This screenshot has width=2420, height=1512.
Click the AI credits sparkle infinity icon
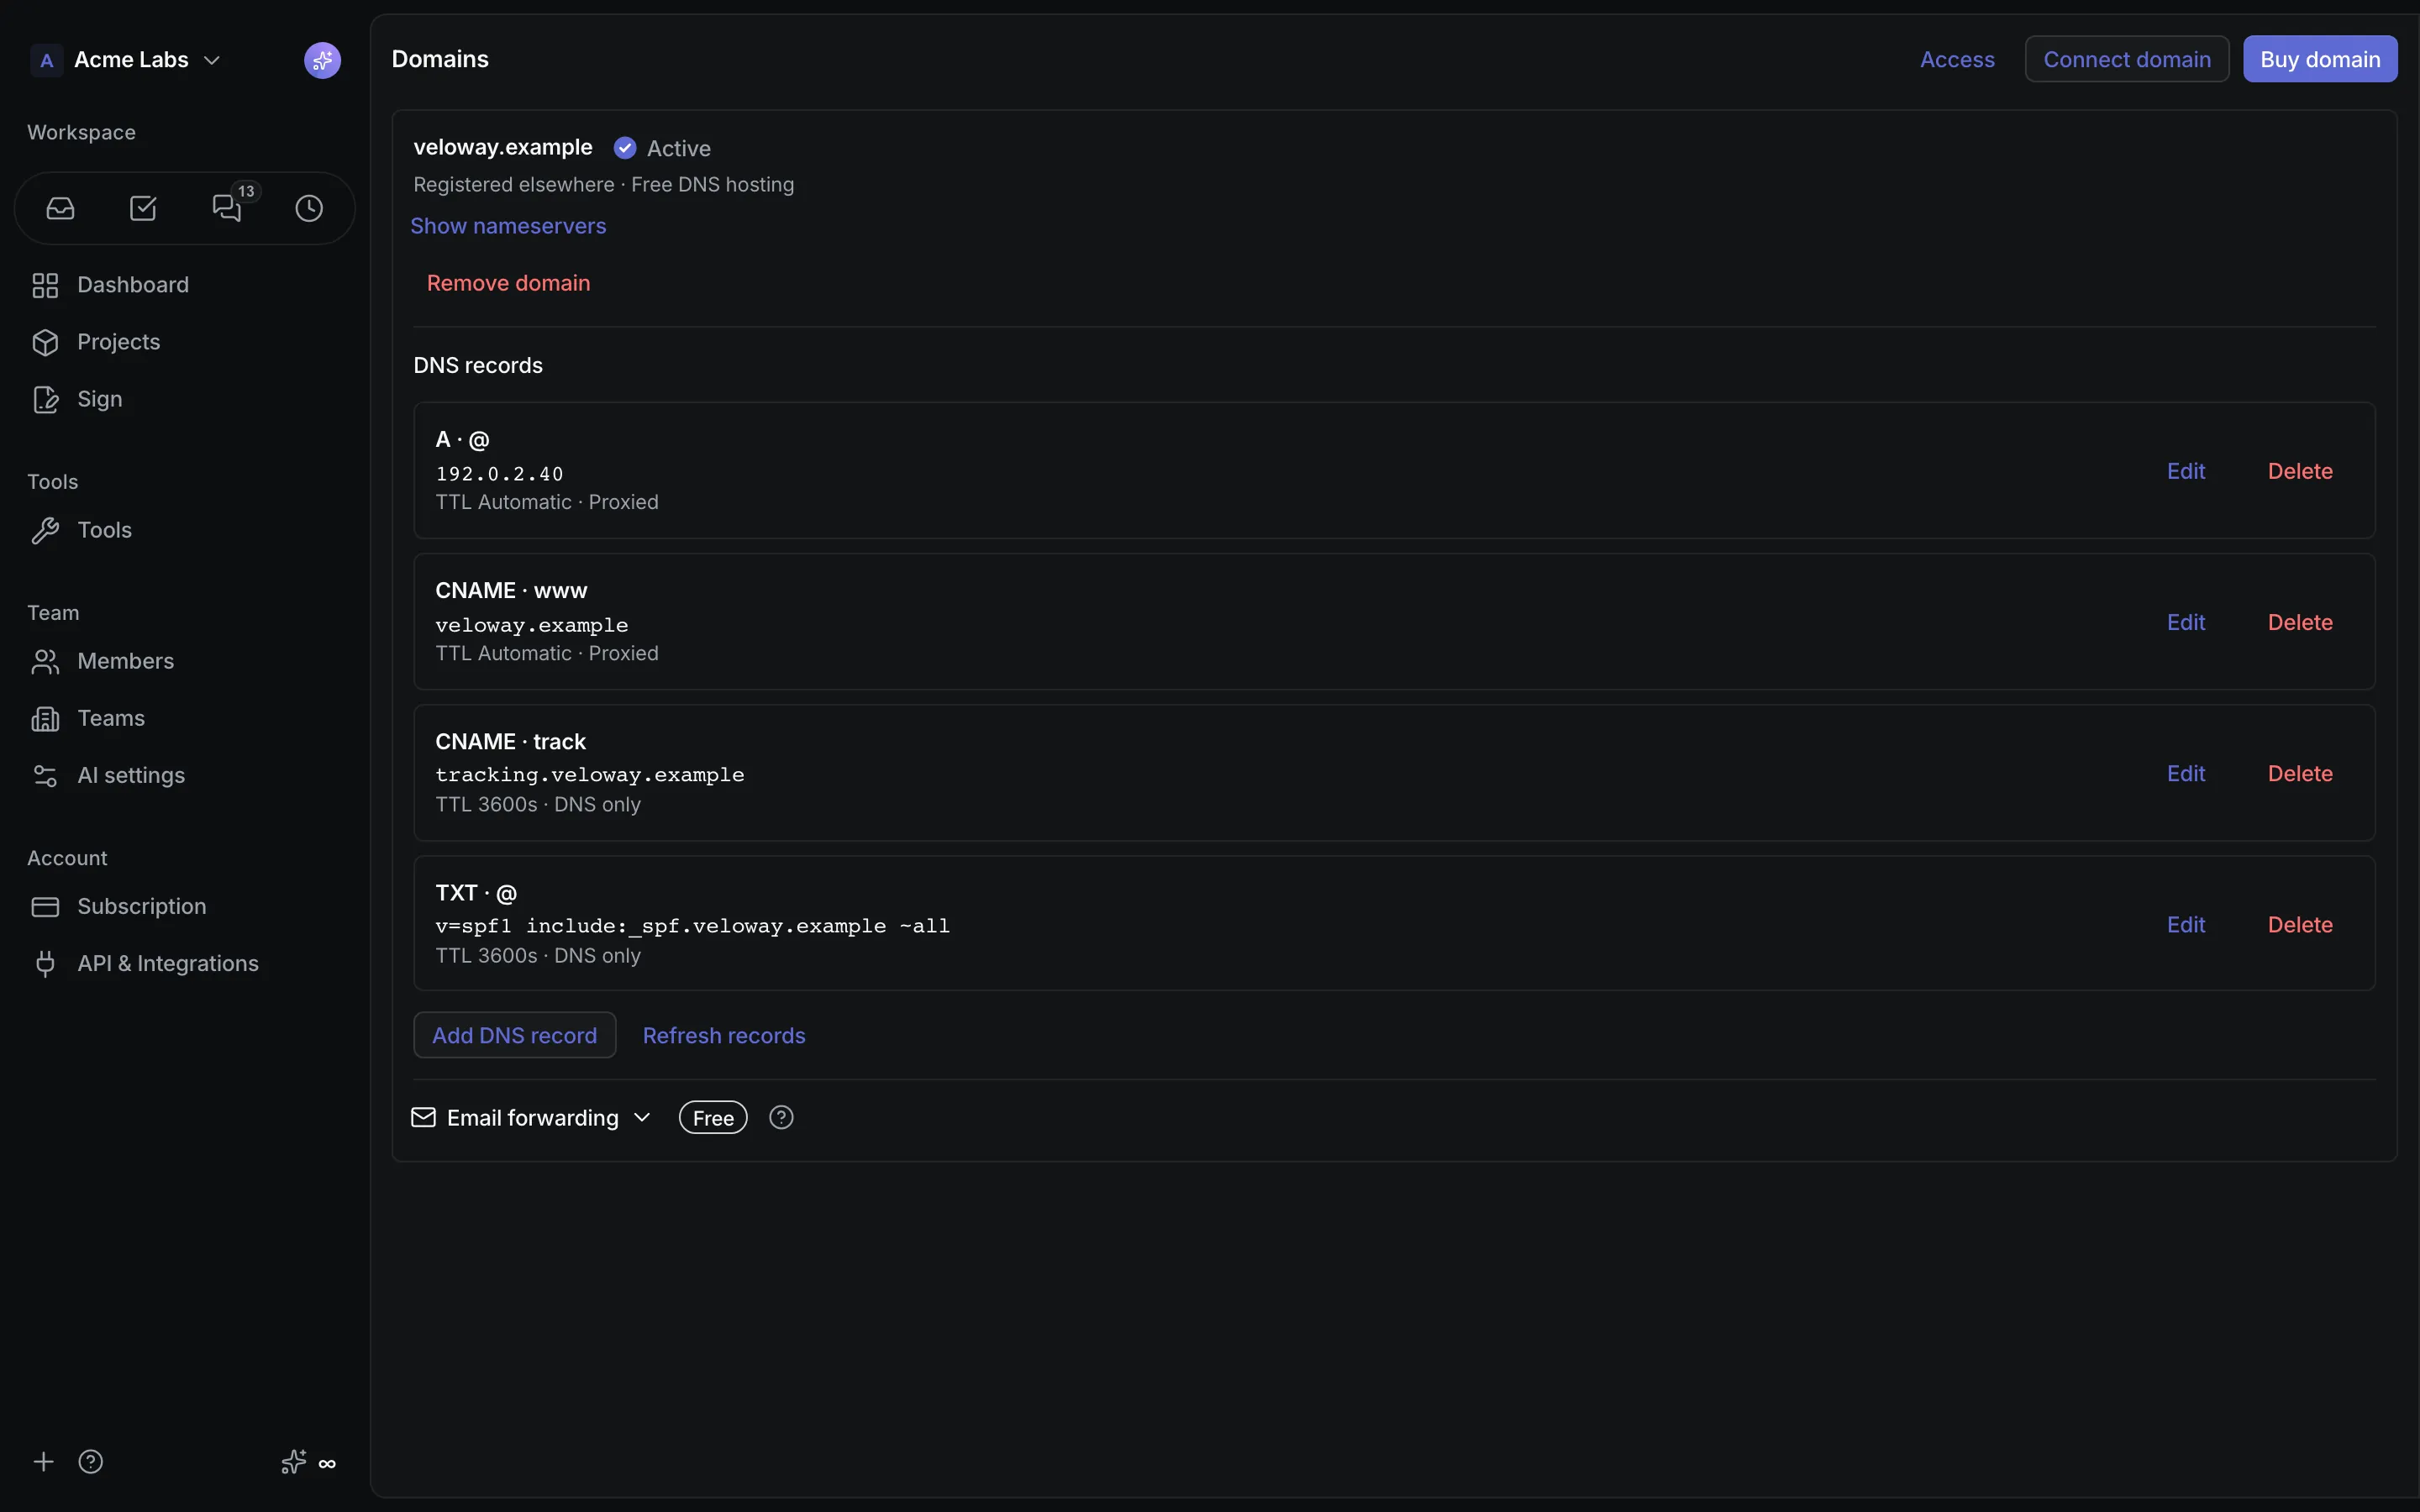(x=308, y=1462)
